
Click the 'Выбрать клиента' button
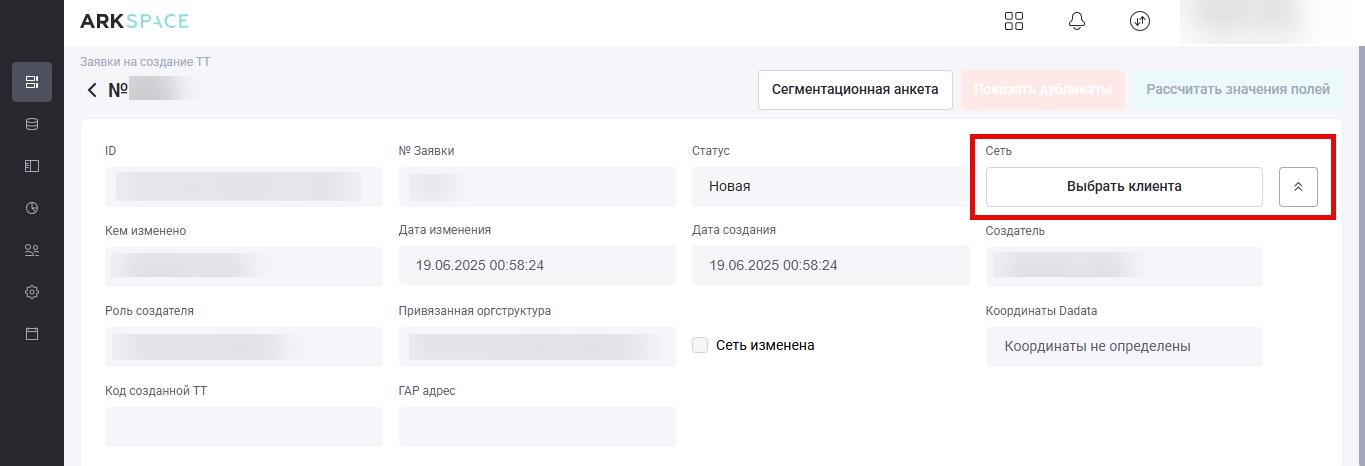(x=1124, y=186)
